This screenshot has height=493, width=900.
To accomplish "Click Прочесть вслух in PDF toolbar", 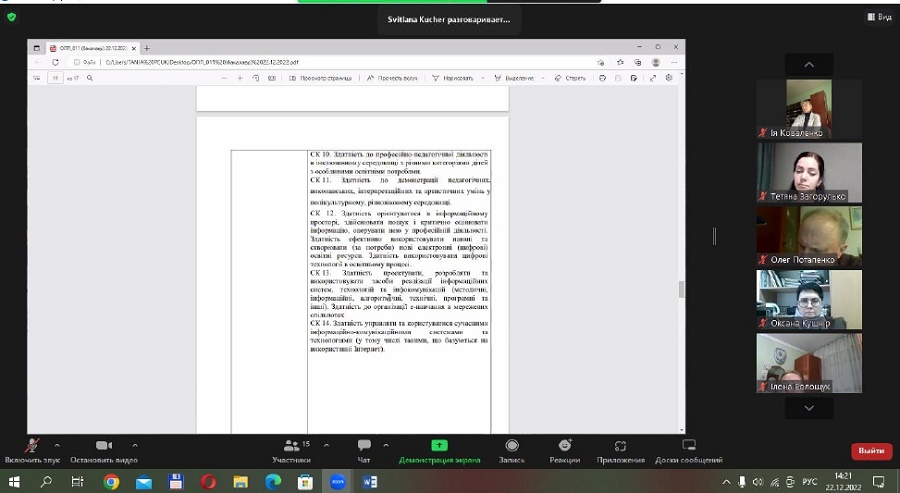I will tap(392, 77).
